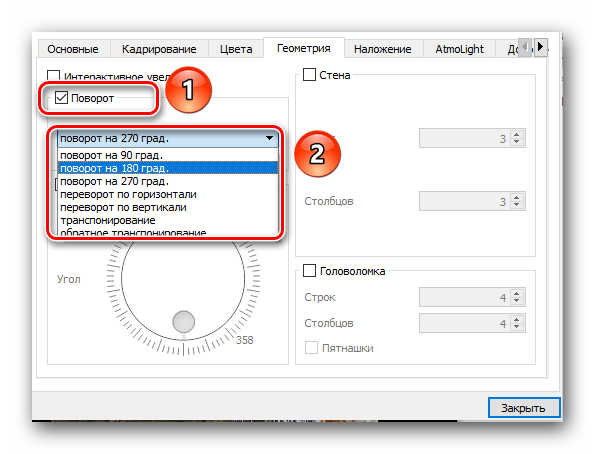The image size is (595, 454).
Task: Collapse the rotation combo box arrow
Action: 269,138
